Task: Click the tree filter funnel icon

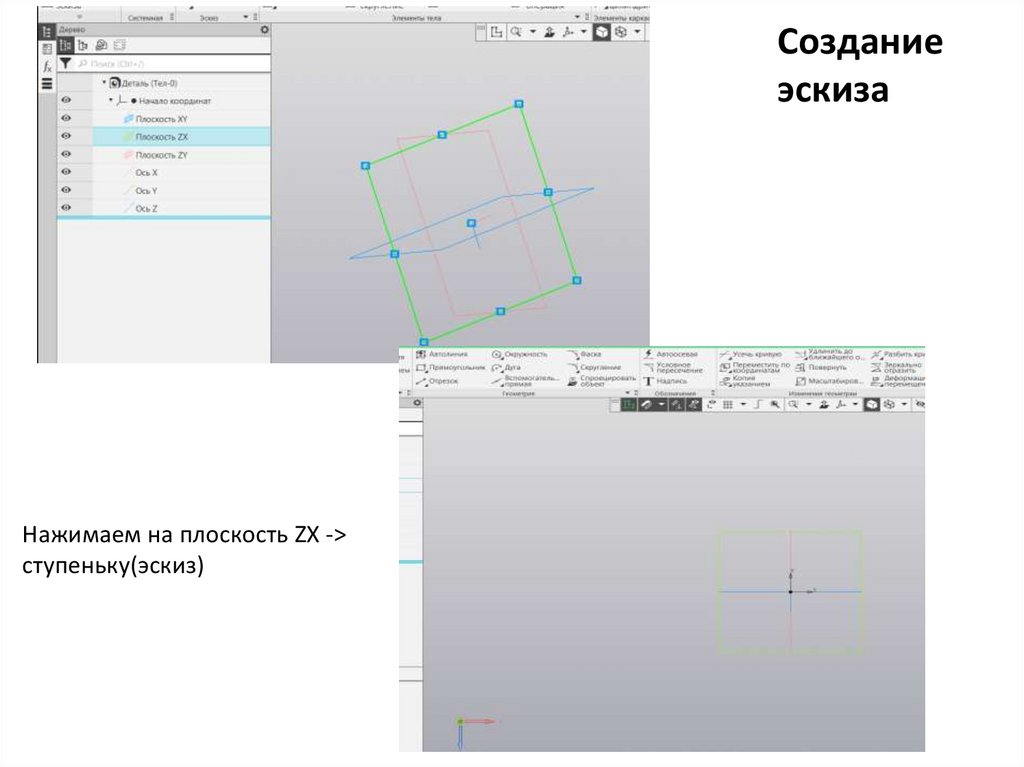Action: click(x=65, y=63)
